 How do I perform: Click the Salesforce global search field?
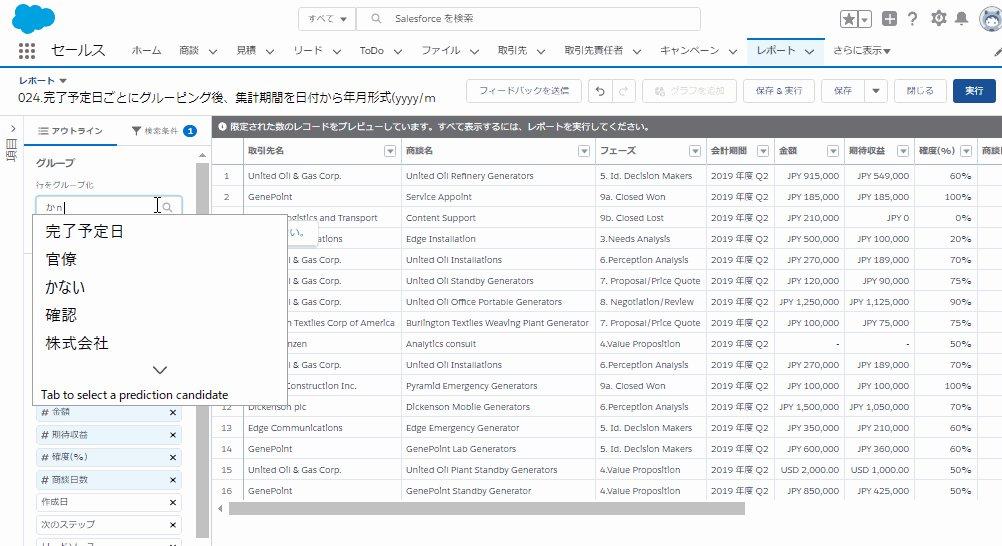point(528,19)
